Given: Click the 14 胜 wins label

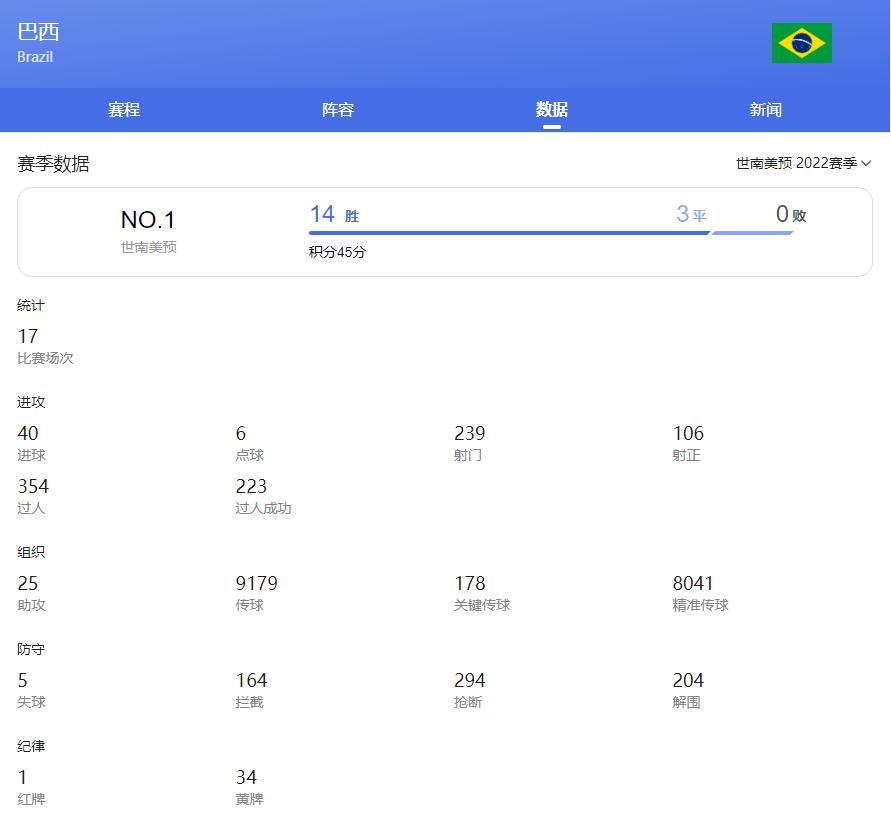Looking at the screenshot, I should point(334,215).
